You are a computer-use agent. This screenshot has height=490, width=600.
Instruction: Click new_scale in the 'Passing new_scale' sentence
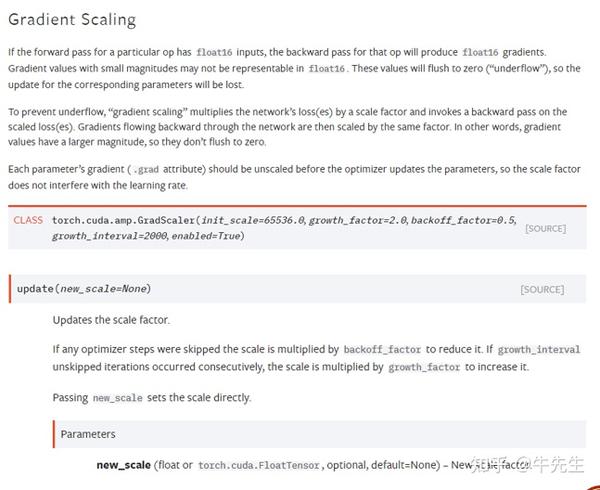point(117,398)
